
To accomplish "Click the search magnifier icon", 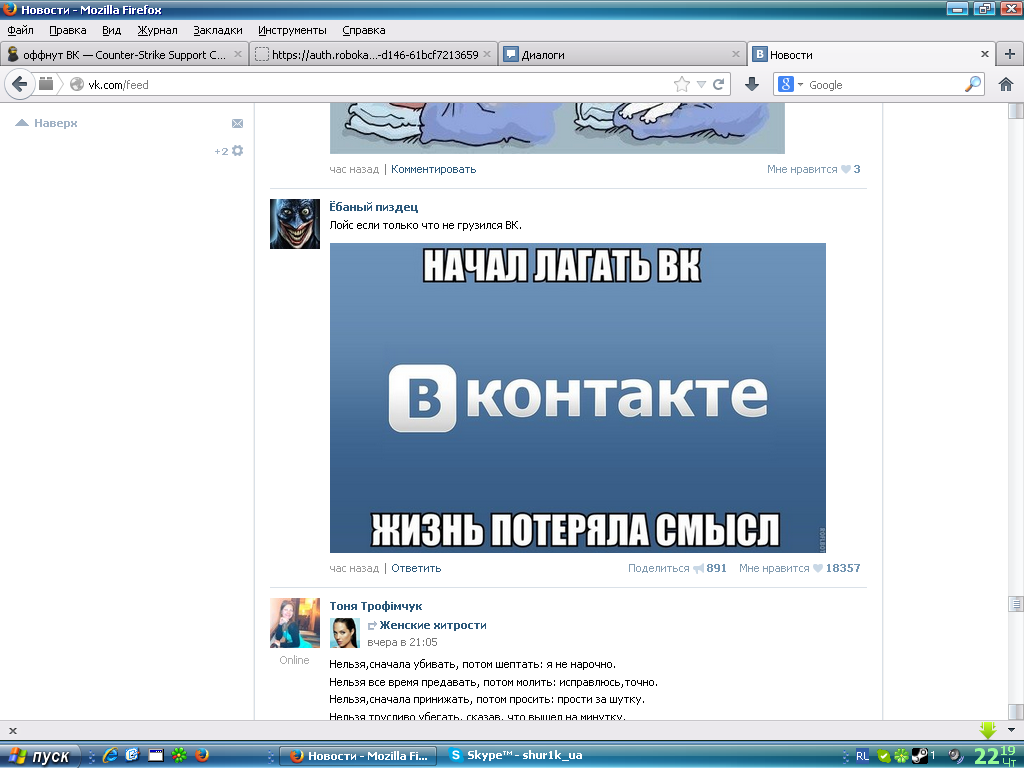I will [x=972, y=84].
